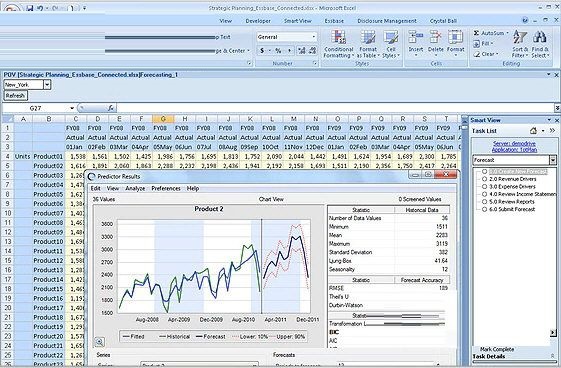Click the chart zoom magnifier icon
The width and height of the screenshot is (561, 368).
coord(99,342)
